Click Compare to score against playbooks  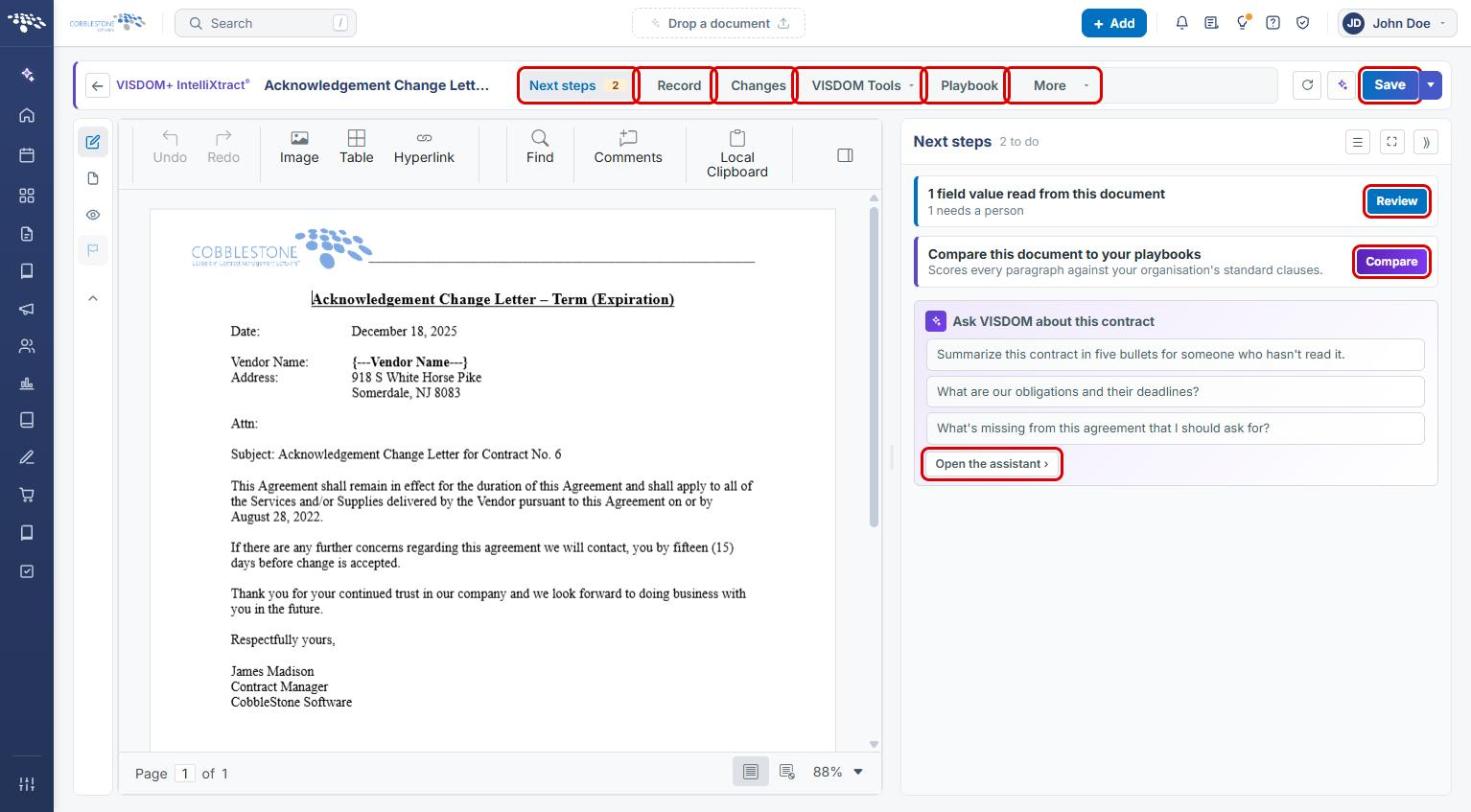pyautogui.click(x=1391, y=262)
